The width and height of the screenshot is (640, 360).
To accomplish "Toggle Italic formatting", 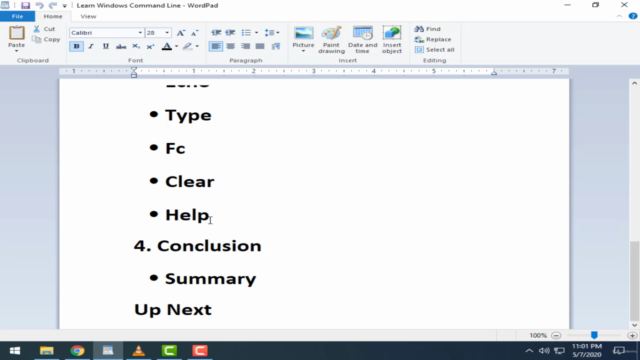I will point(91,46).
